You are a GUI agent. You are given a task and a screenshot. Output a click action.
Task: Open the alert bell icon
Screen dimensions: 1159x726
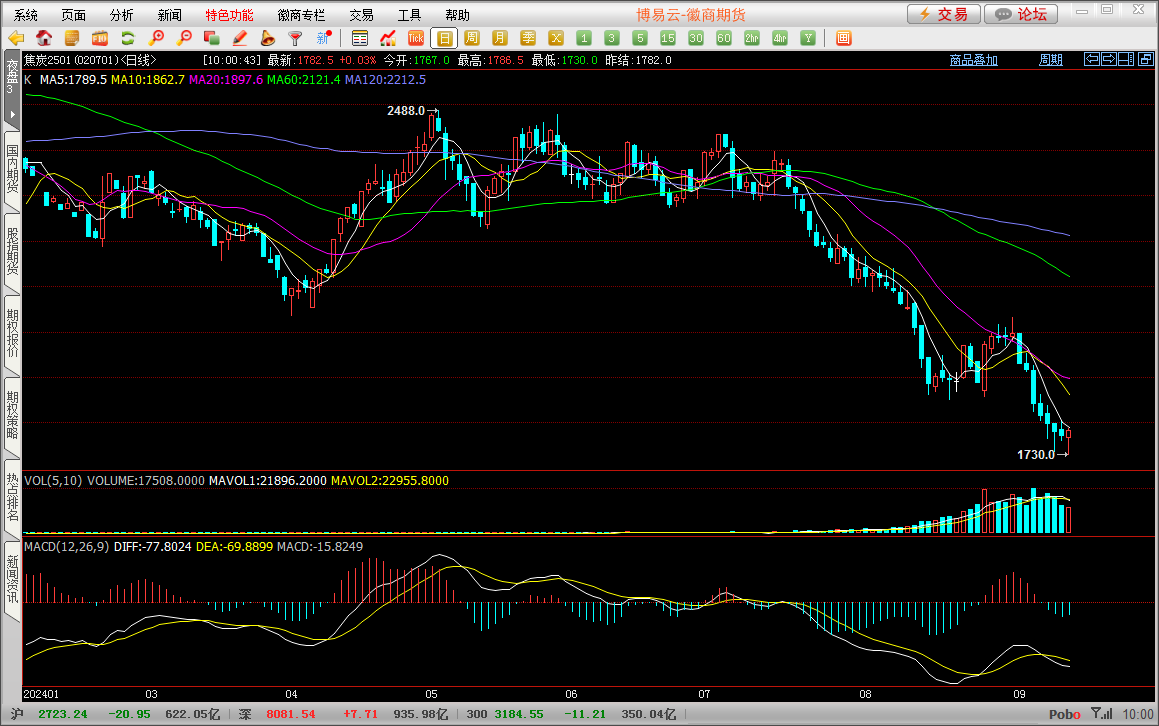click(267, 38)
